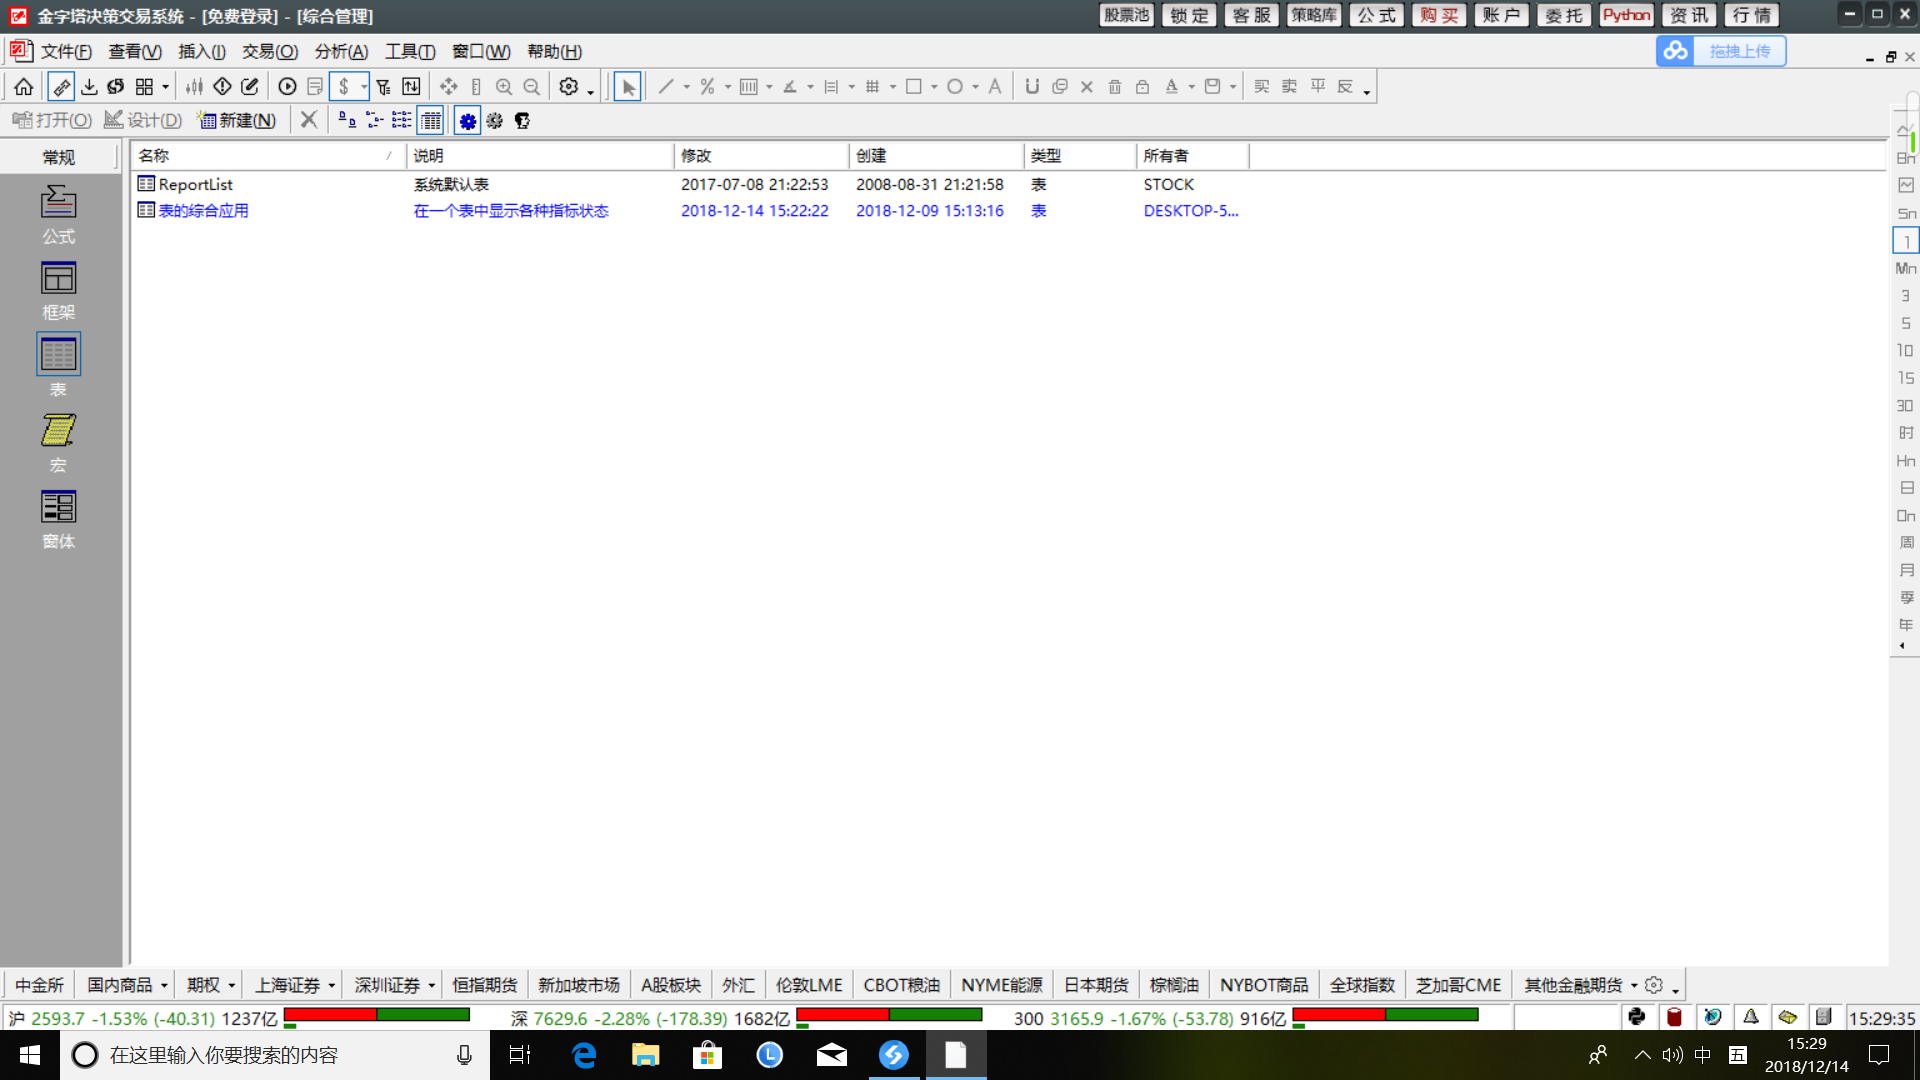Click the up-down sort arrows icon
This screenshot has height=1080, width=1920.
pyautogui.click(x=411, y=87)
